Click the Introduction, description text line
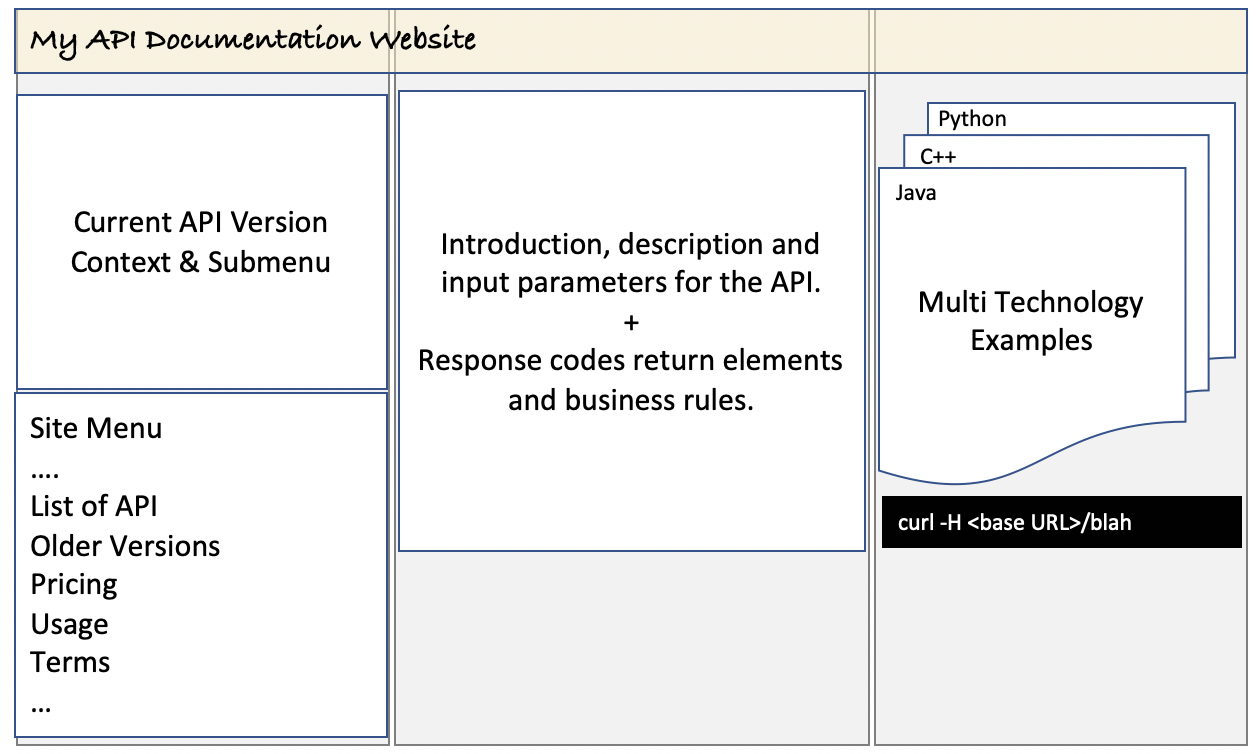Screen dimensions: 1256x754 tap(630, 244)
